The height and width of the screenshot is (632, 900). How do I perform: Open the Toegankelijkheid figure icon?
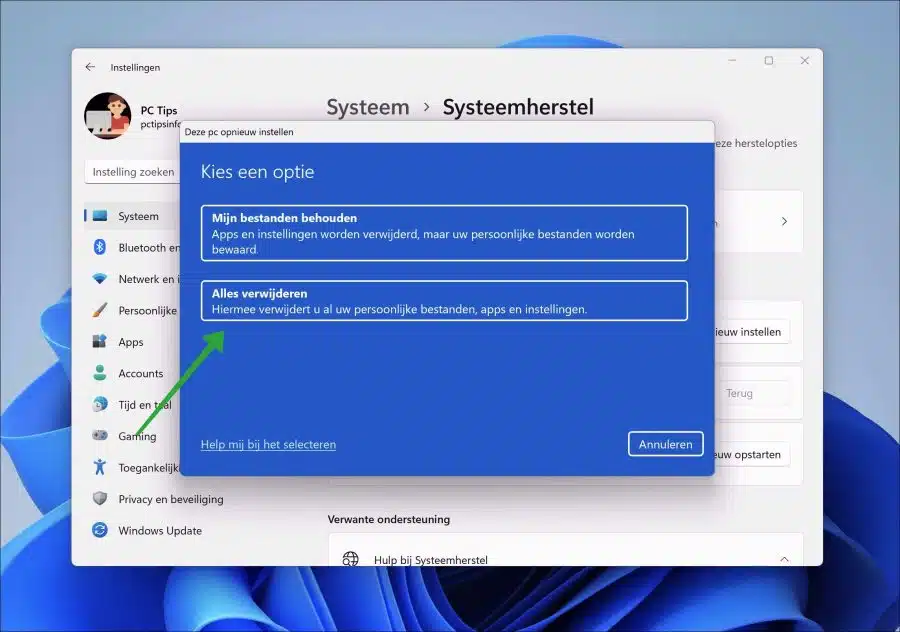[100, 467]
